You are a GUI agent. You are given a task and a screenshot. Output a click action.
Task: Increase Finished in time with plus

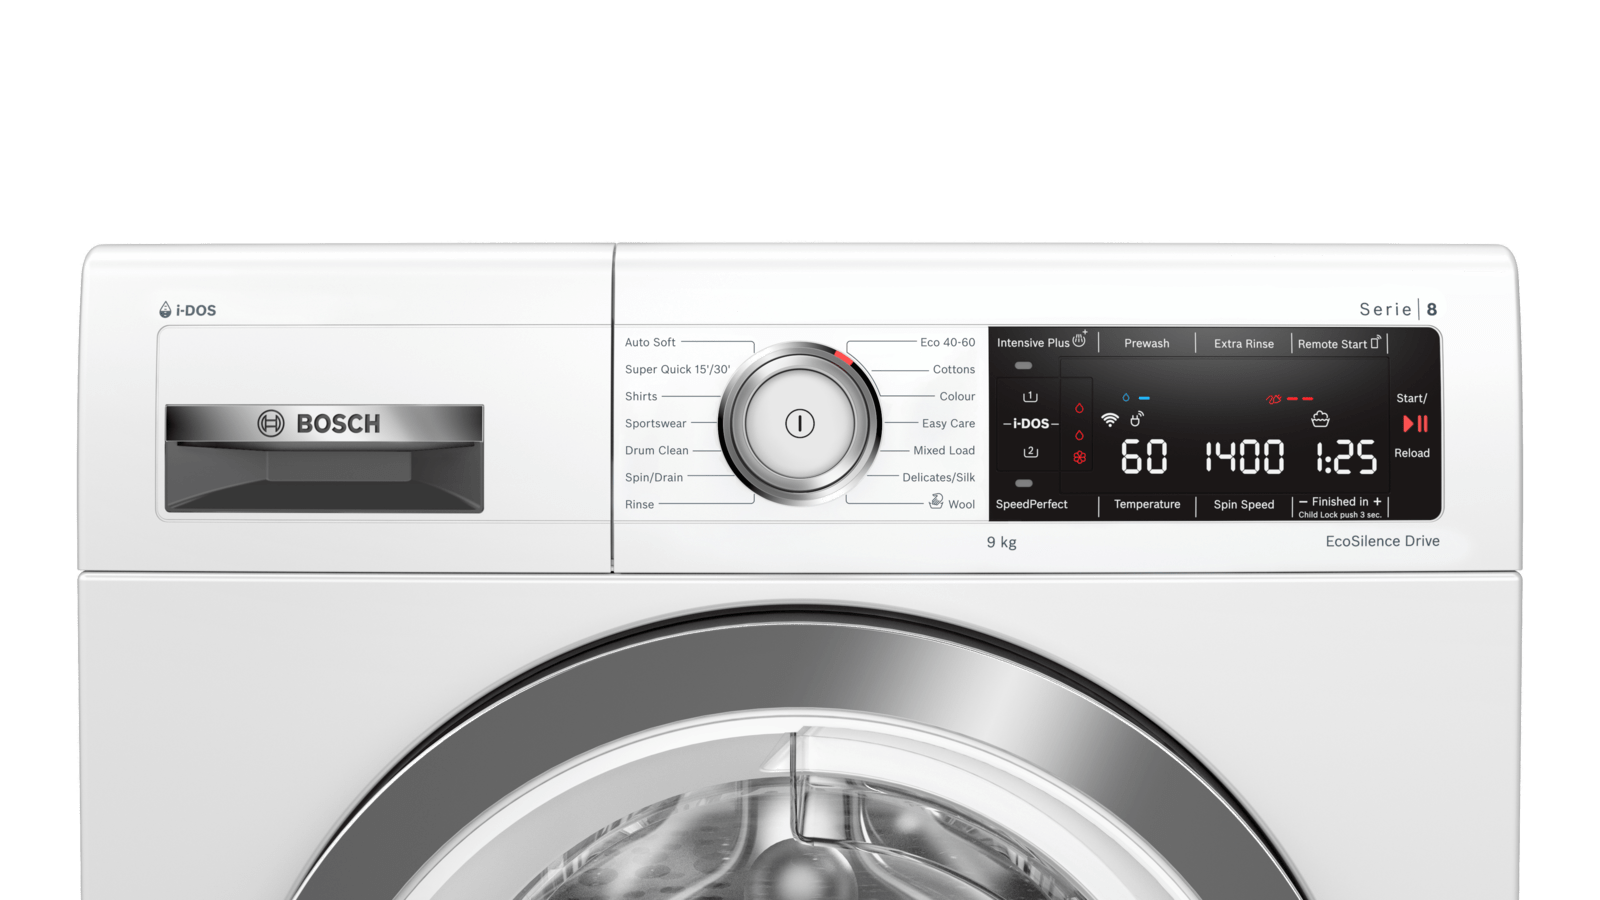tap(1377, 502)
